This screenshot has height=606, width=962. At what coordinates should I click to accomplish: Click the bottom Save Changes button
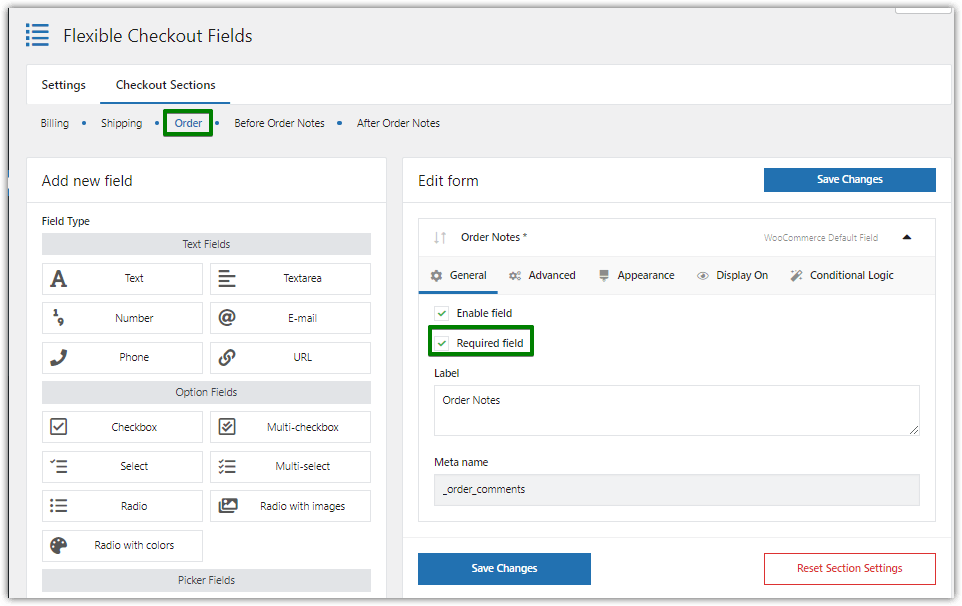click(x=504, y=569)
